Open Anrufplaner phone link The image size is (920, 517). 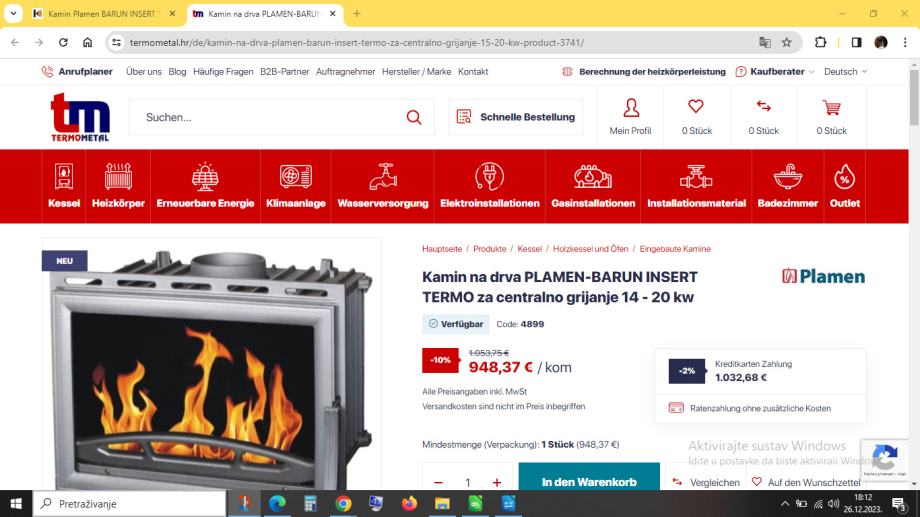coord(77,72)
